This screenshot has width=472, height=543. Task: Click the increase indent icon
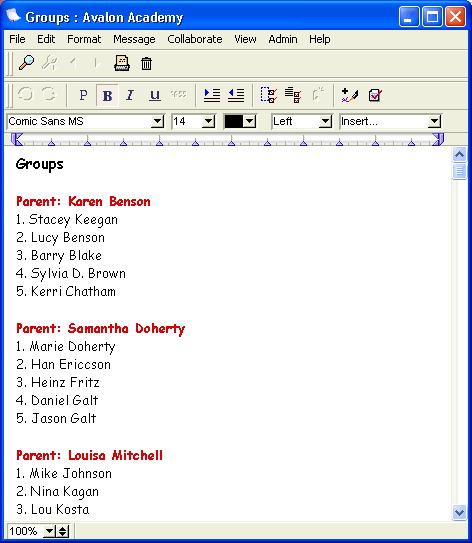pos(212,95)
